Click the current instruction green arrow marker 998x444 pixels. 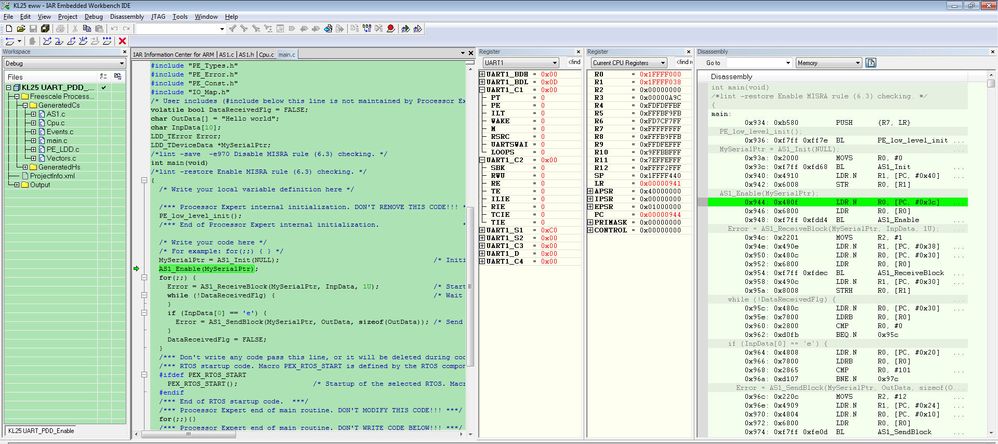tap(136, 268)
